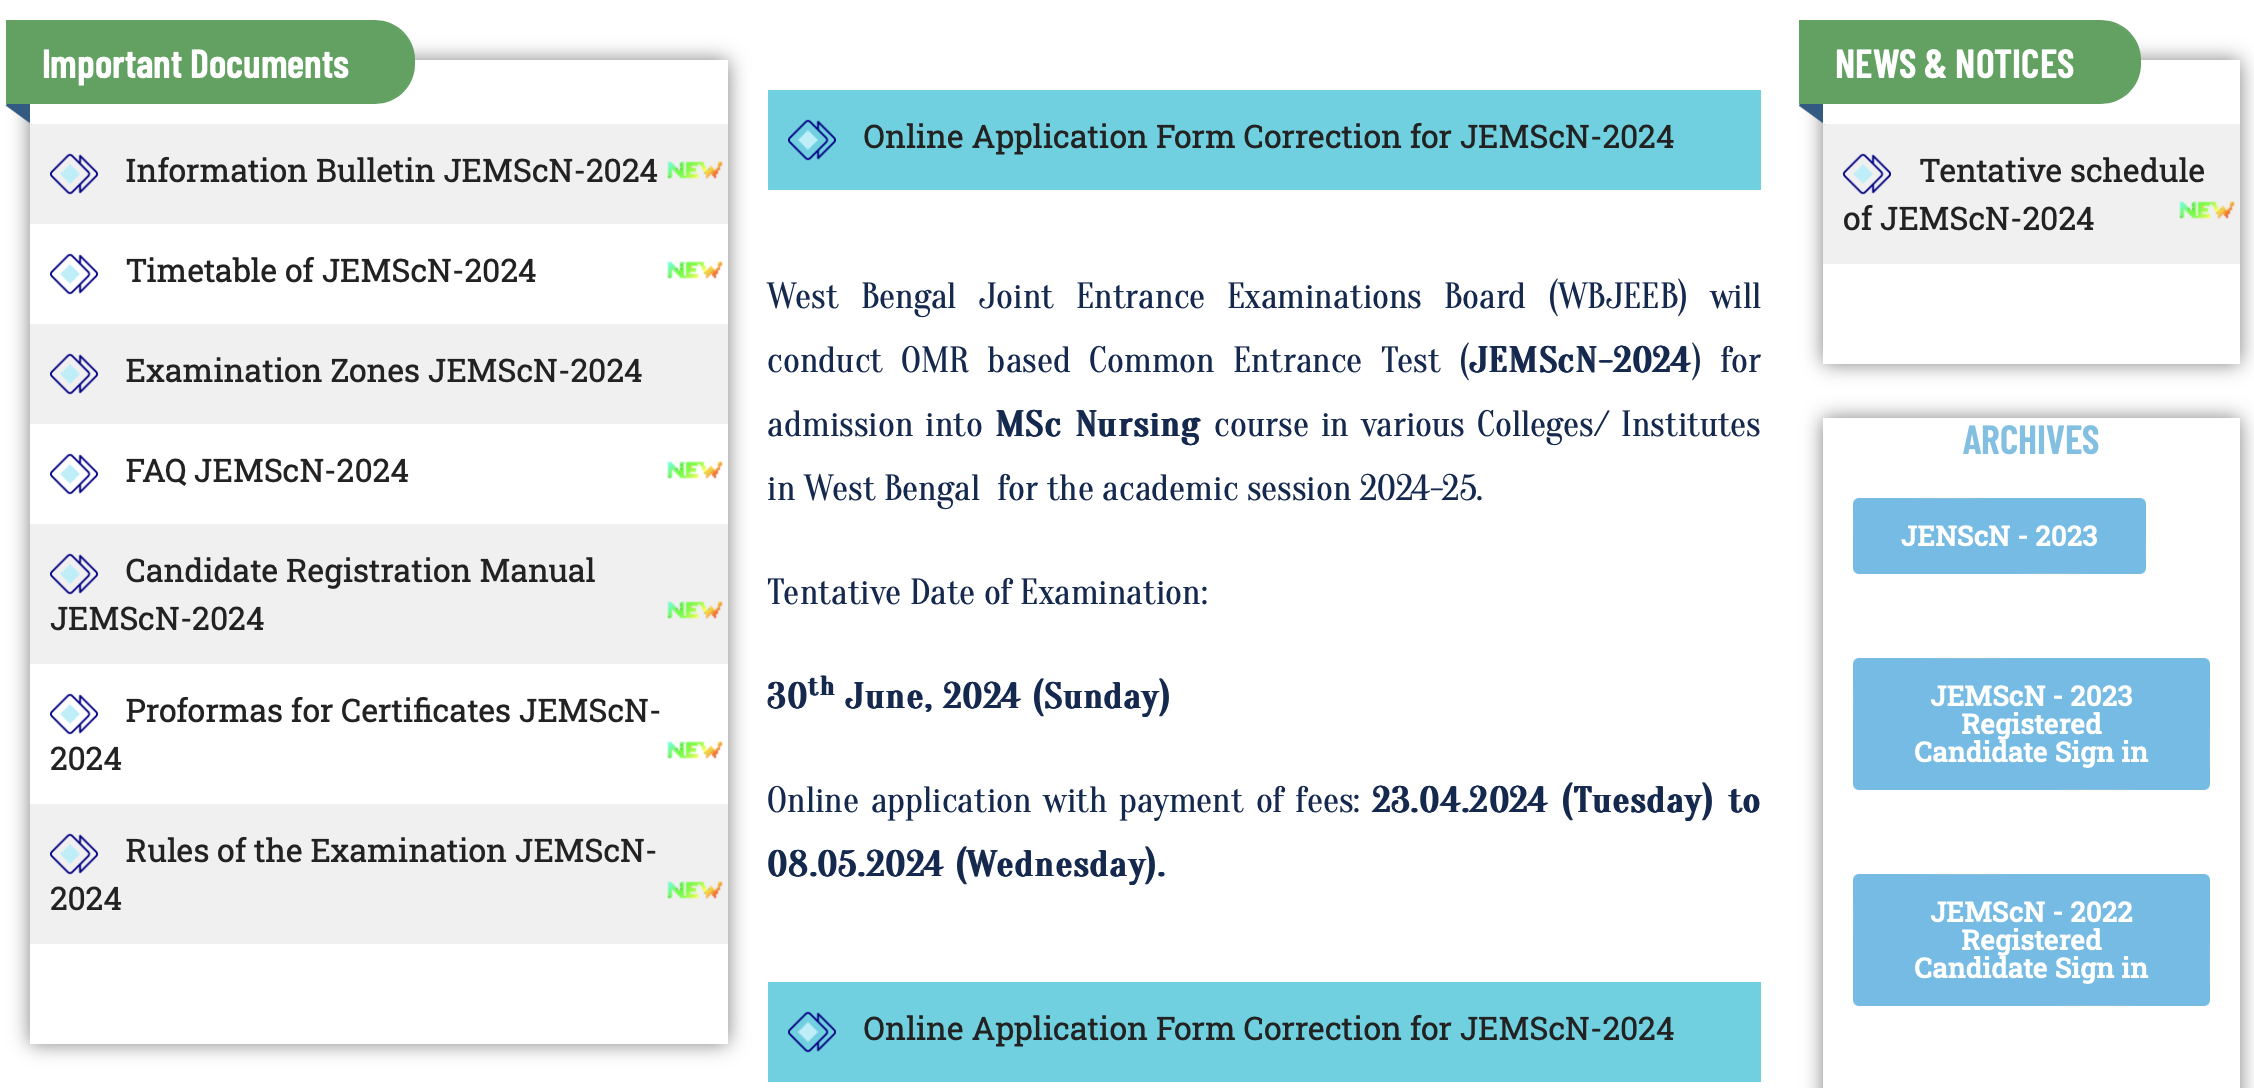
Task: Click NEW badge on Information Bulletin row
Action: [694, 170]
